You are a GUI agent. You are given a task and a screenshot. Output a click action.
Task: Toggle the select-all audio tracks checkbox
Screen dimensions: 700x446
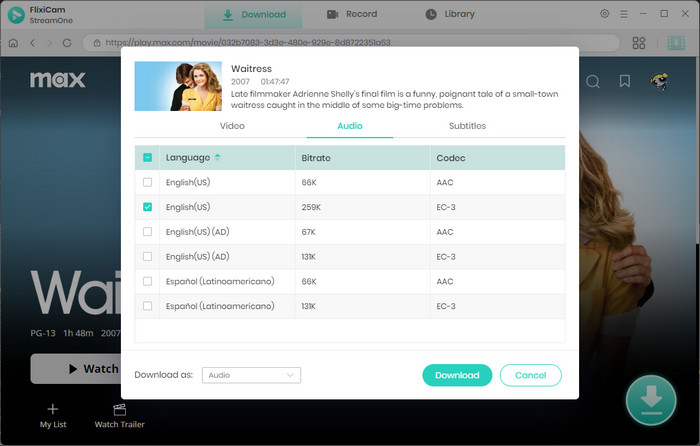pyautogui.click(x=147, y=158)
